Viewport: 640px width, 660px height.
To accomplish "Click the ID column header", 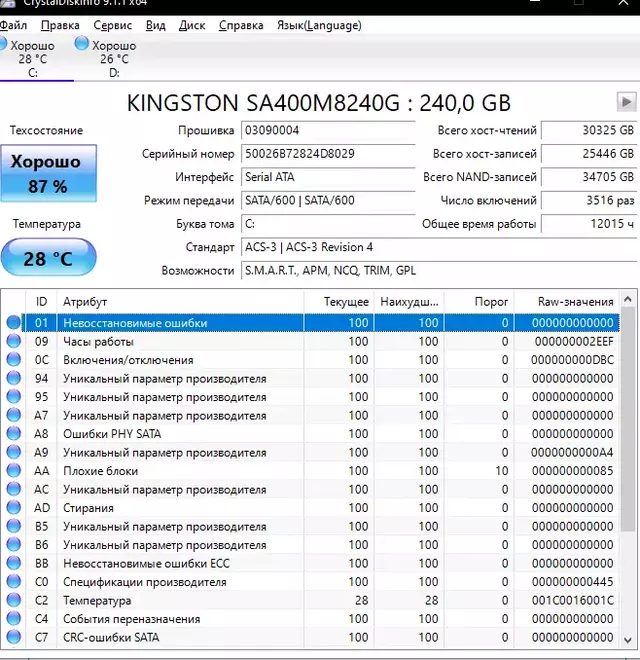I will click(41, 302).
